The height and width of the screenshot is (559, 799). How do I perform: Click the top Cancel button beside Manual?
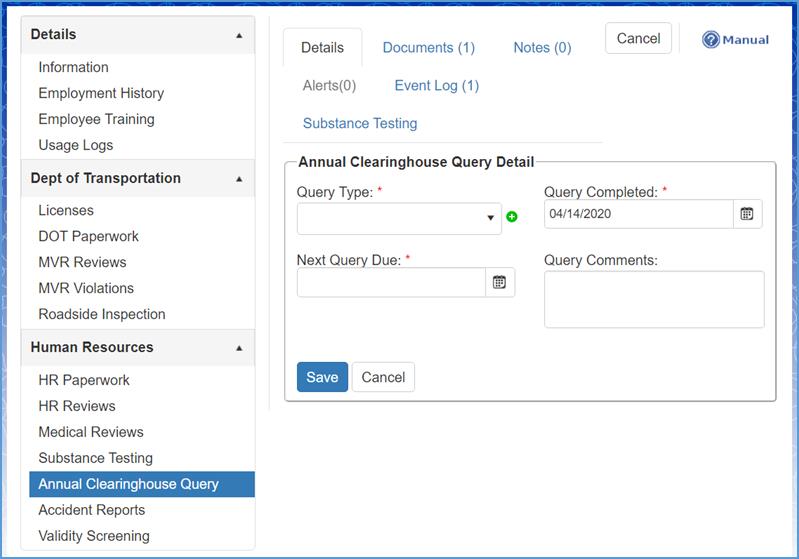638,39
